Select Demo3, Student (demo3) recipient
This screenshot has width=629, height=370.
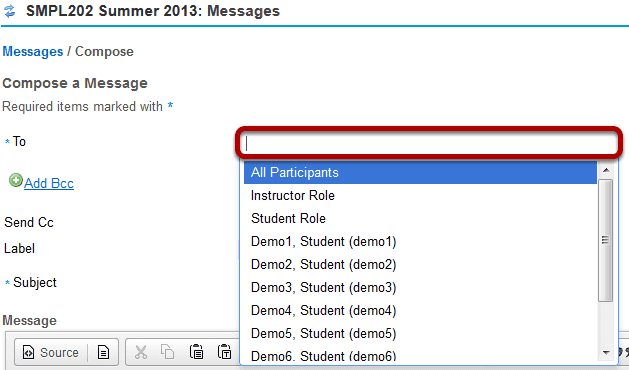pos(420,287)
